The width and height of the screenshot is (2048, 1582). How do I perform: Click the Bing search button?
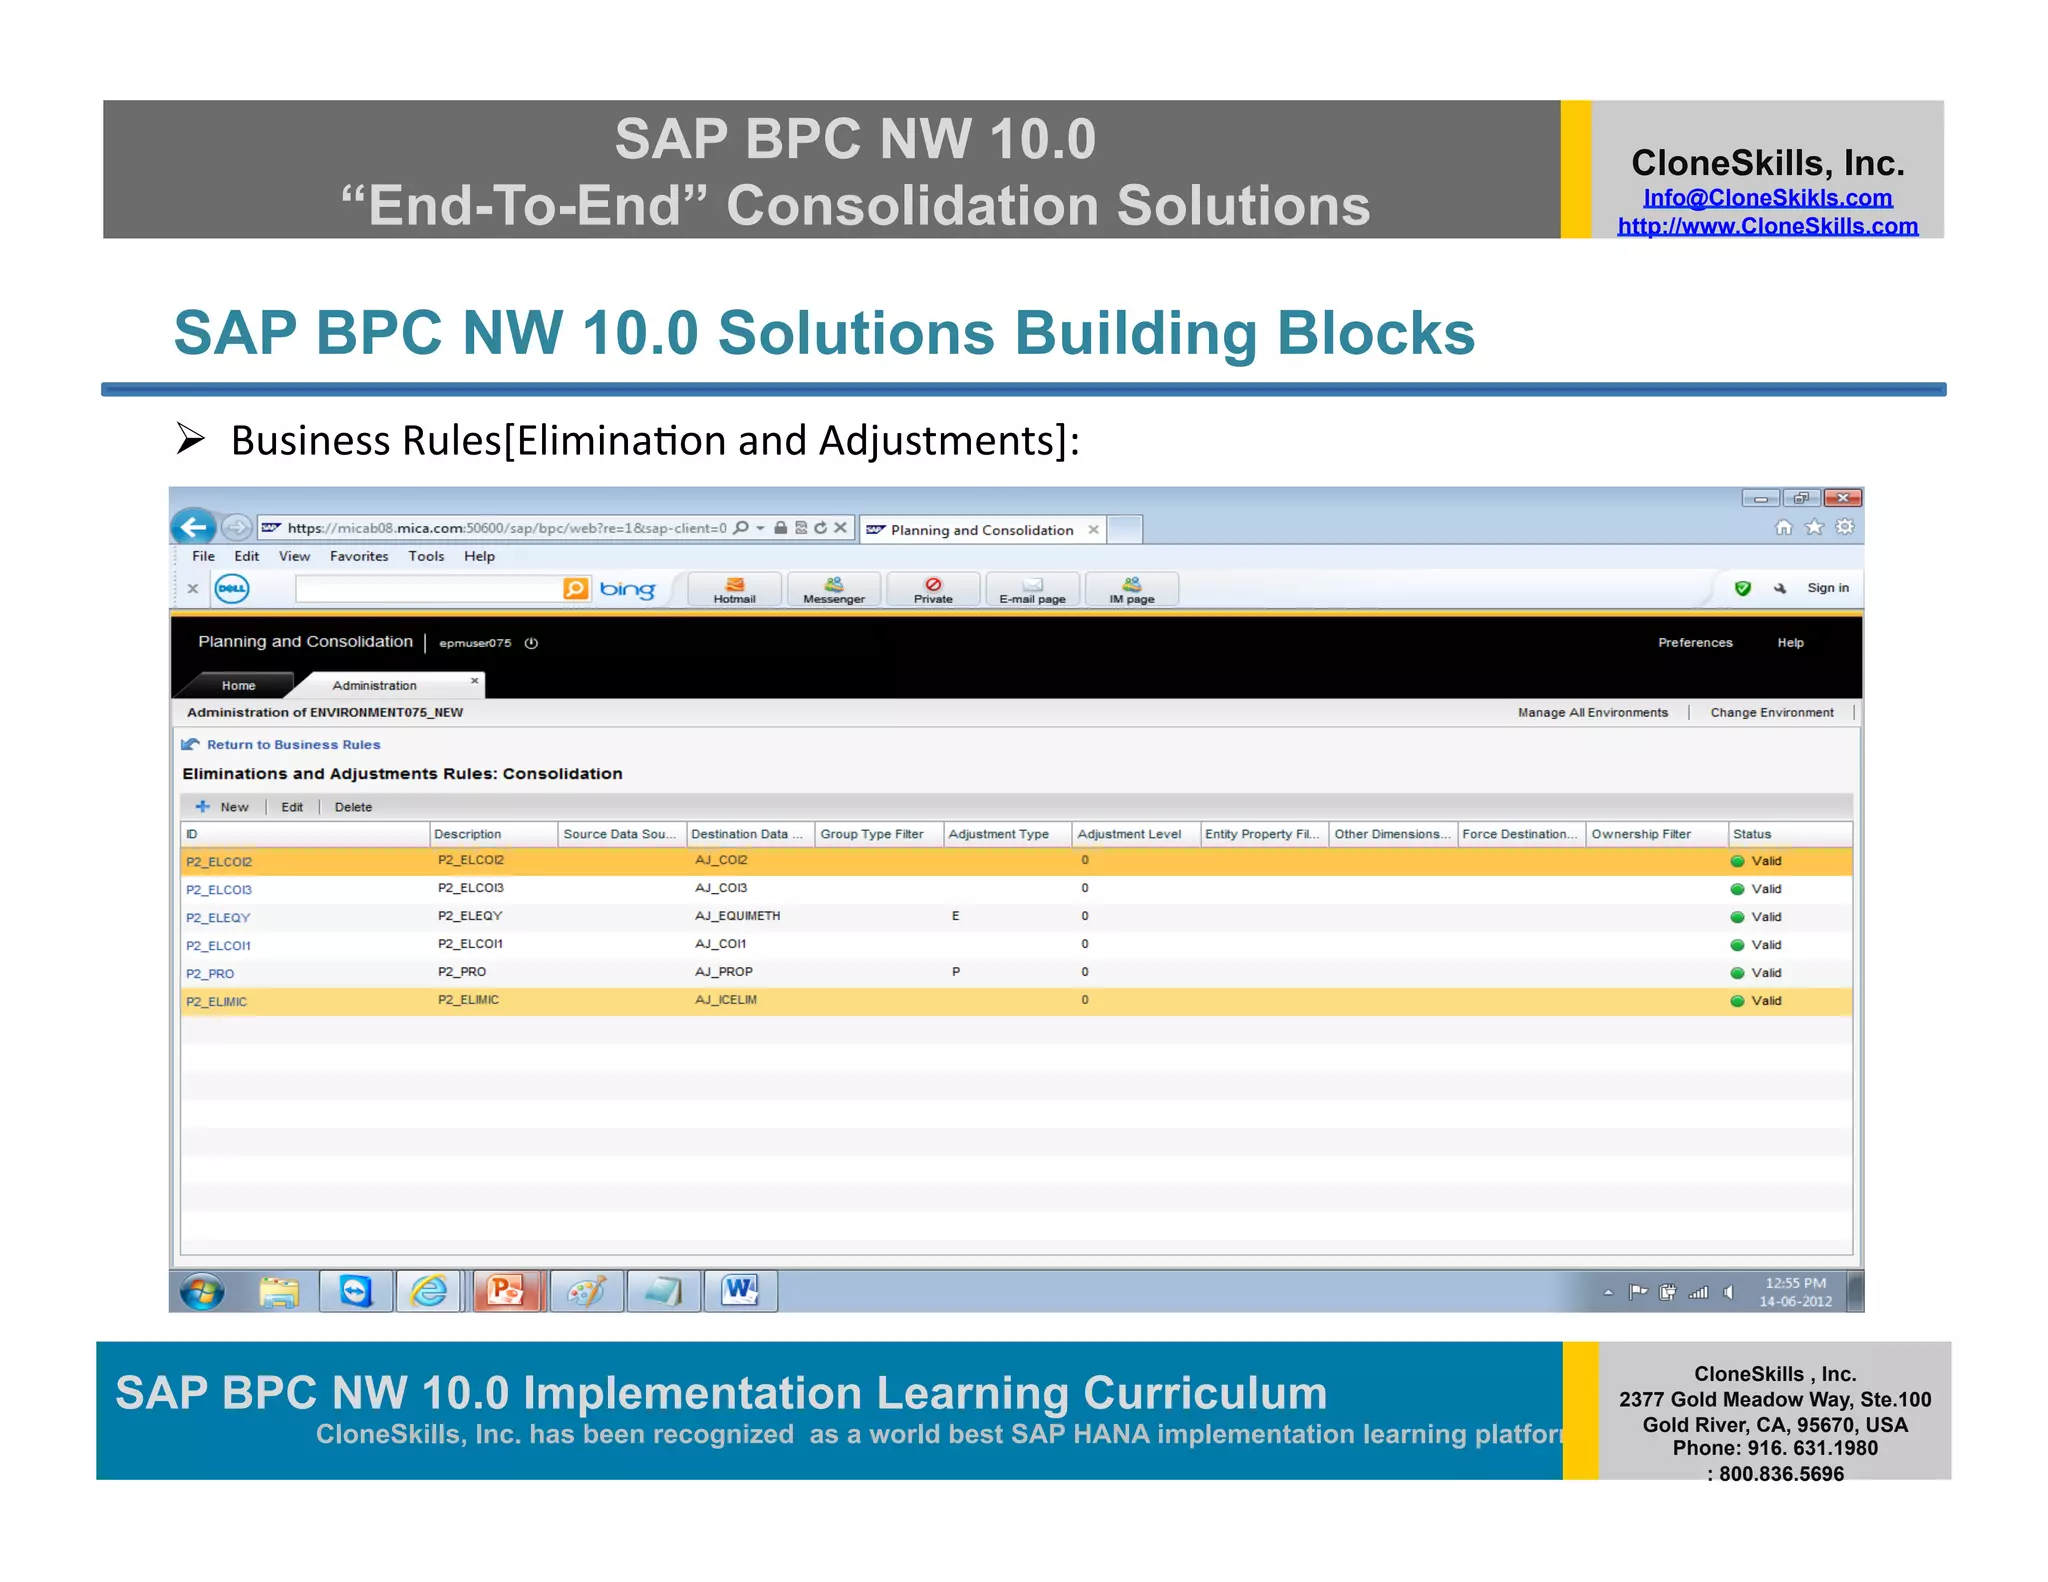(576, 589)
